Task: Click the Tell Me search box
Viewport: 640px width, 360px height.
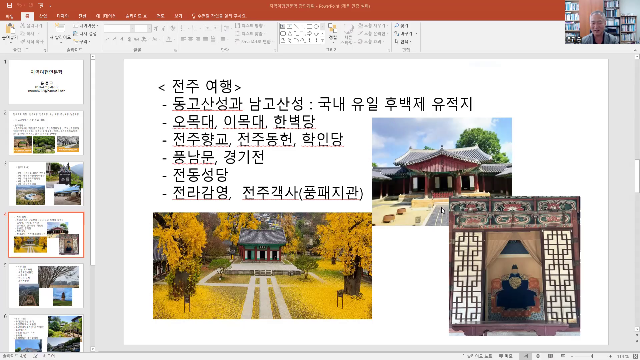Action: tap(219, 16)
